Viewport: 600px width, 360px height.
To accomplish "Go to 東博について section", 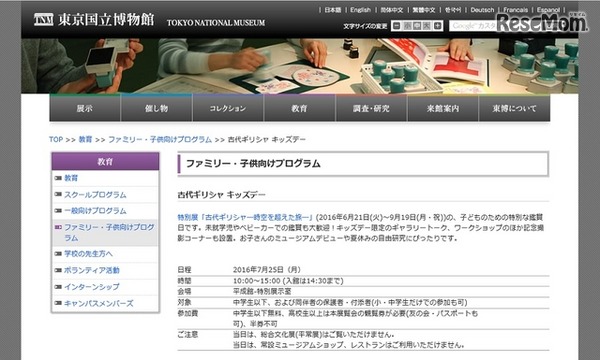I will (515, 108).
